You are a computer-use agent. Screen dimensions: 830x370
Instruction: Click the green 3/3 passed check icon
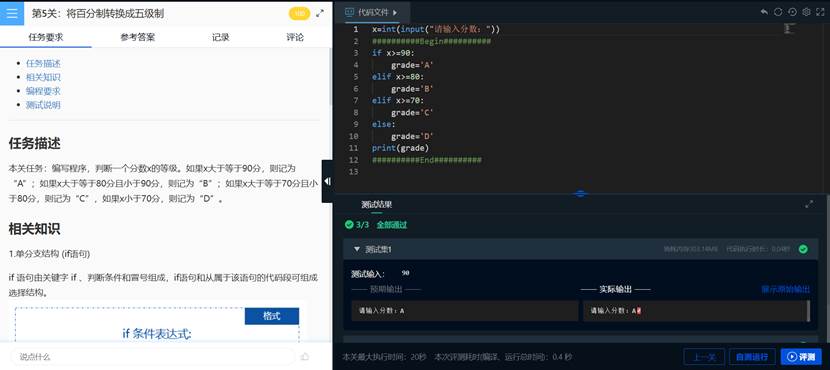[349, 224]
